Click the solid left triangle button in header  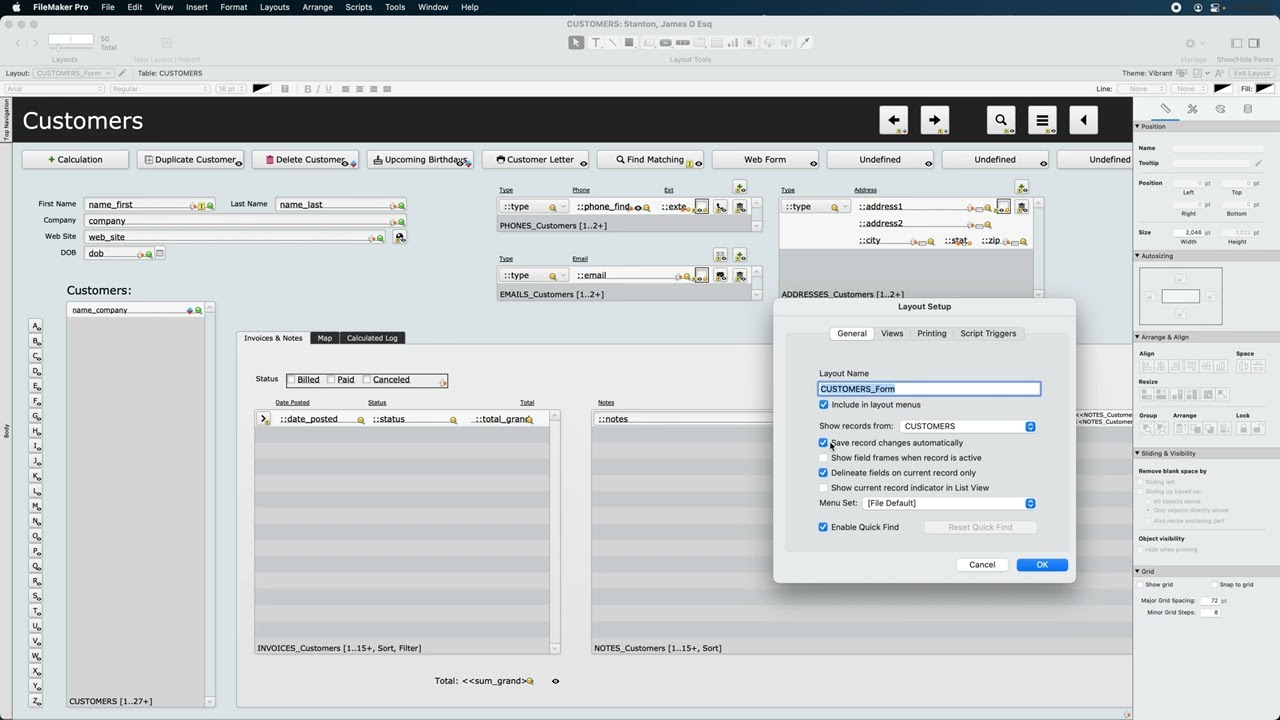[1083, 120]
